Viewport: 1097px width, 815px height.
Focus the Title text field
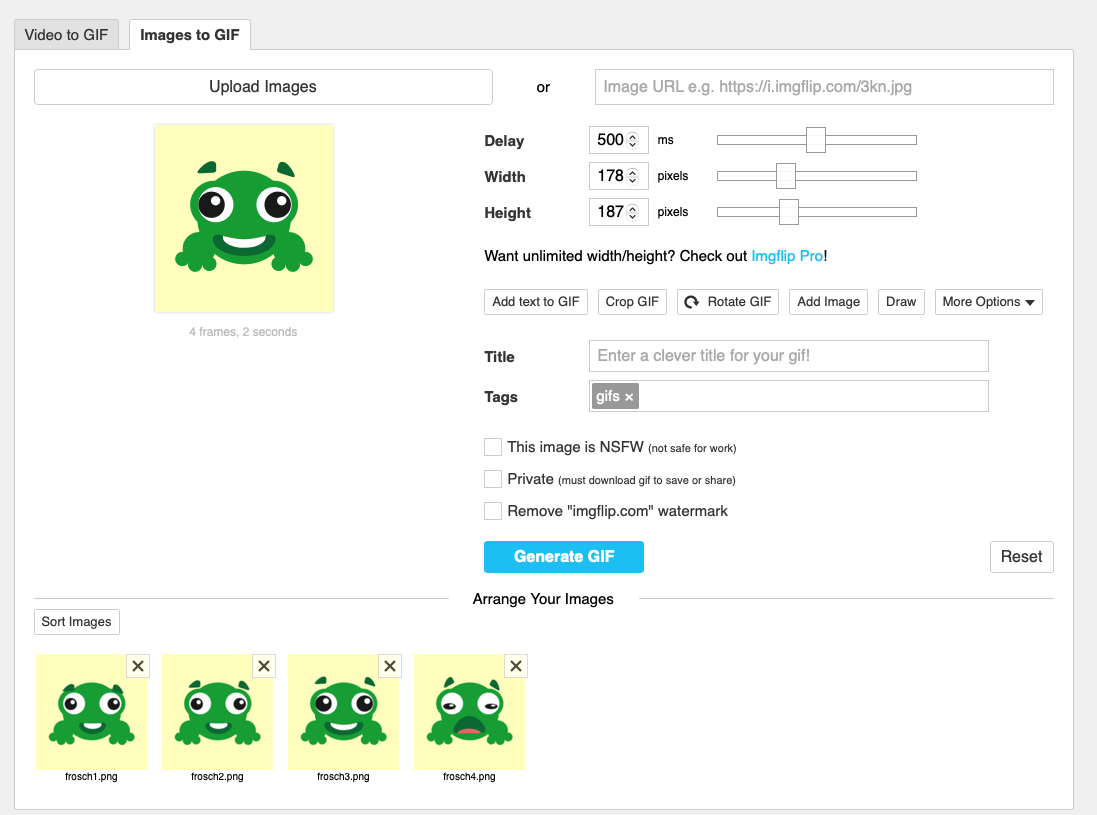pyautogui.click(x=788, y=356)
